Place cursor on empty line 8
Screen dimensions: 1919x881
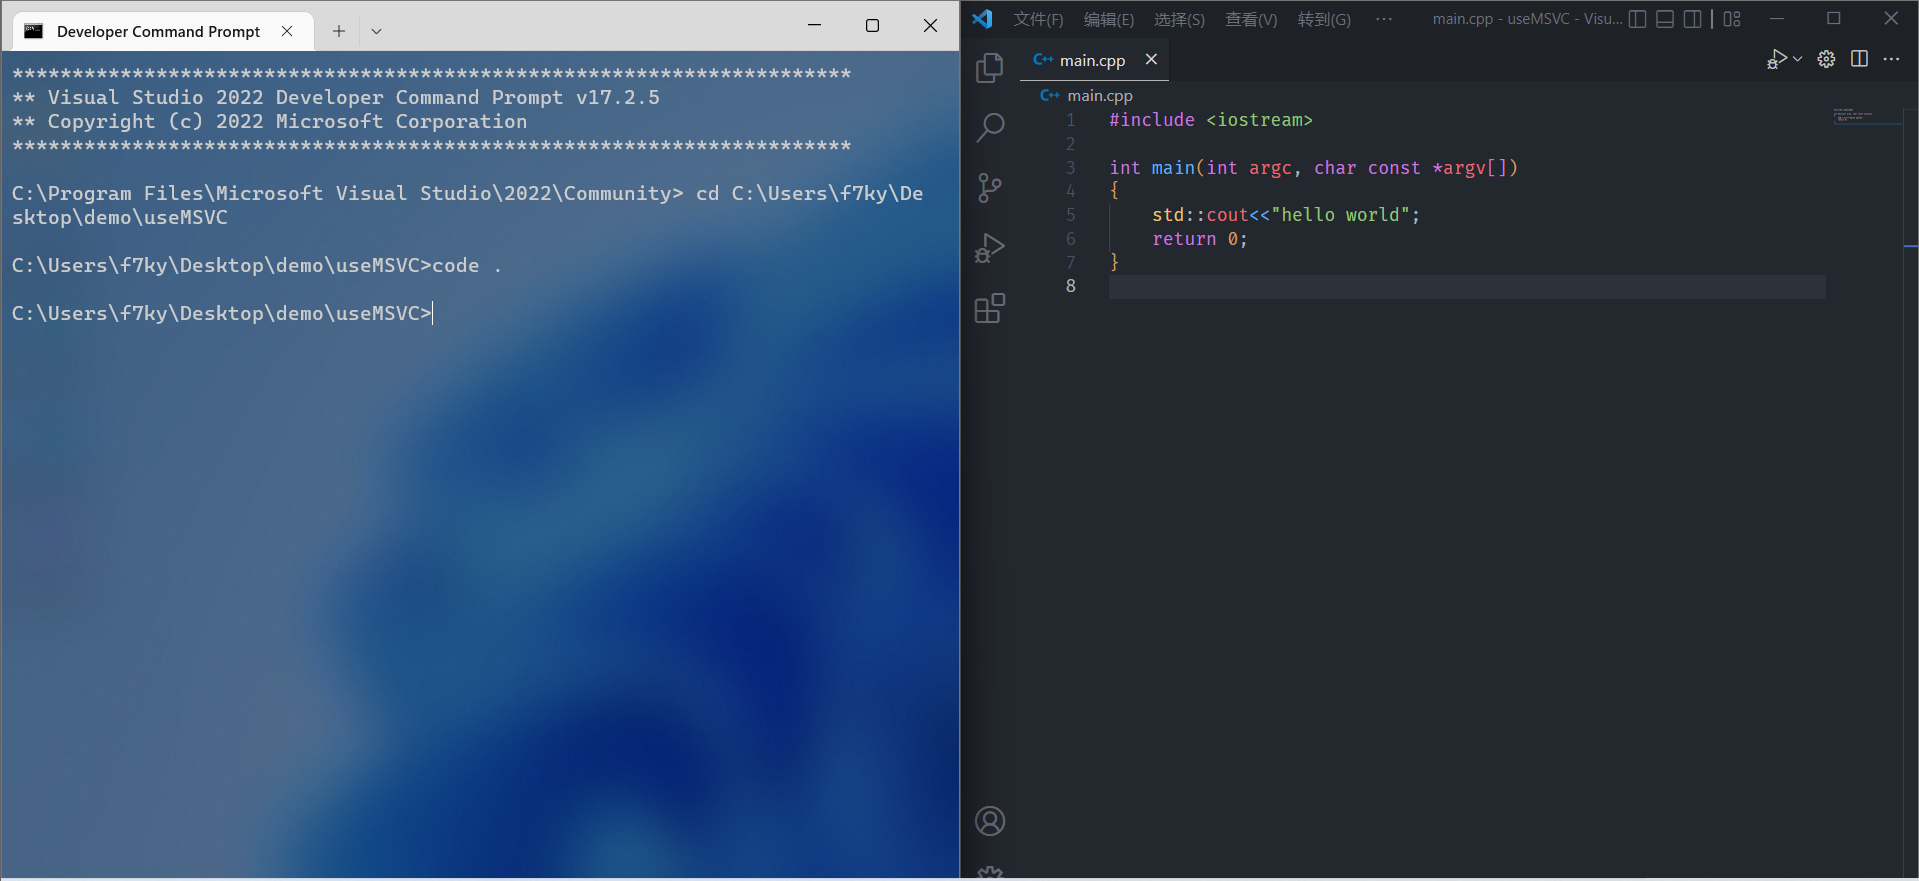(1467, 287)
